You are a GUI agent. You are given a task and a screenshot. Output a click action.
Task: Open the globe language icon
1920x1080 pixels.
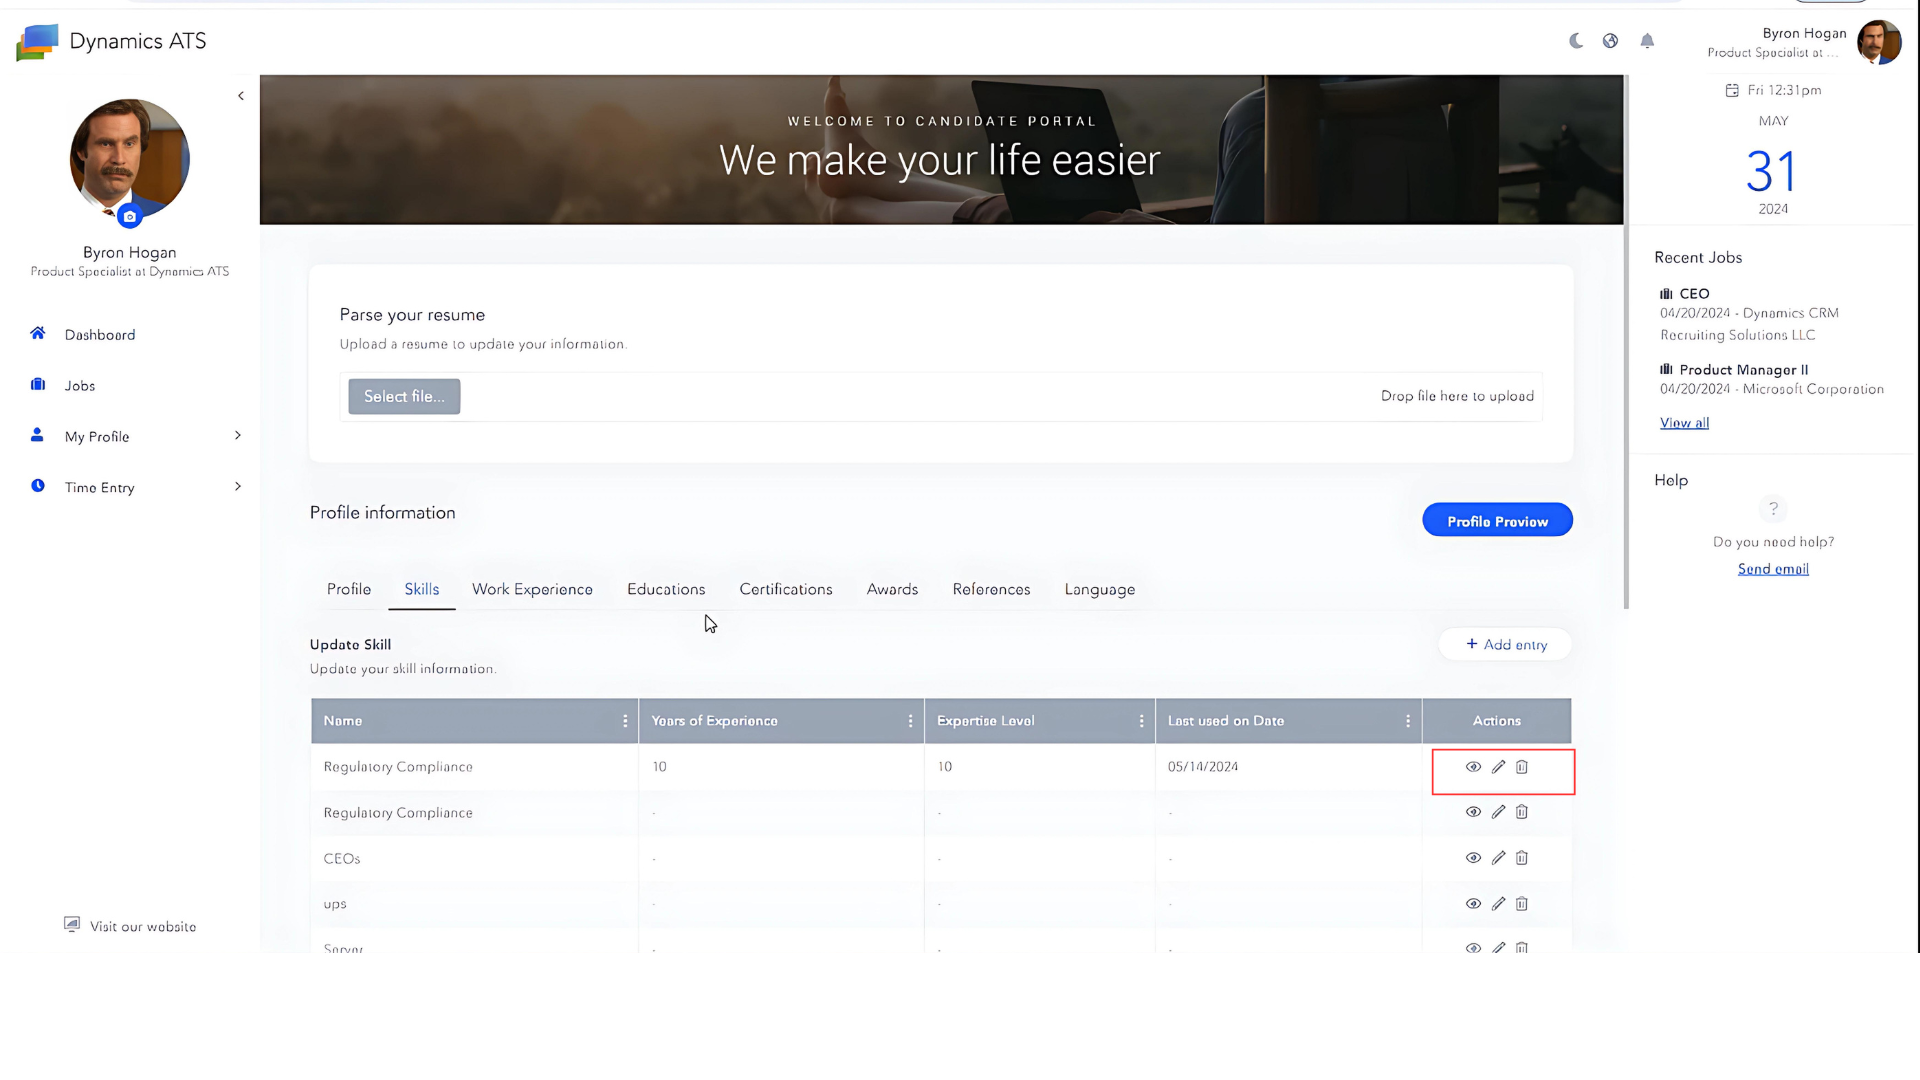tap(1610, 41)
